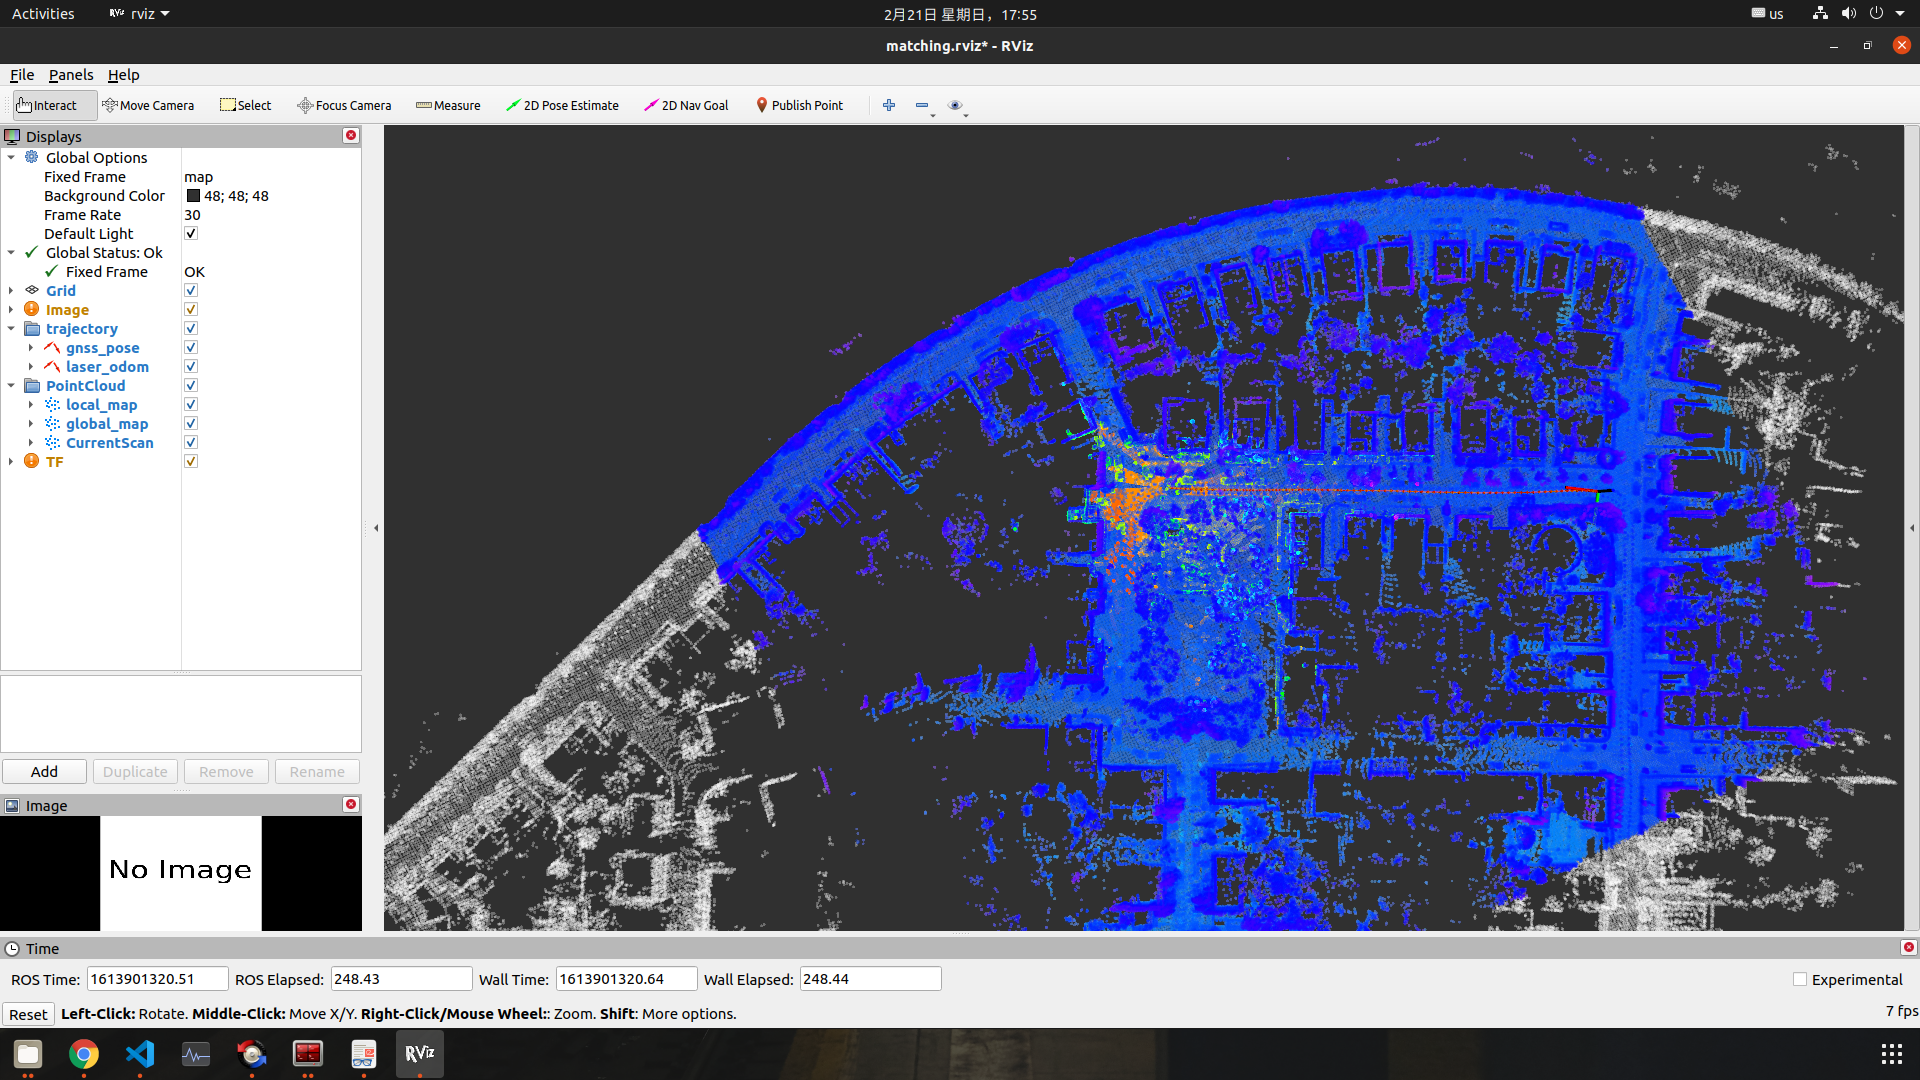Image resolution: width=1920 pixels, height=1080 pixels.
Task: Click the Wall Elapsed field
Action: (870, 979)
